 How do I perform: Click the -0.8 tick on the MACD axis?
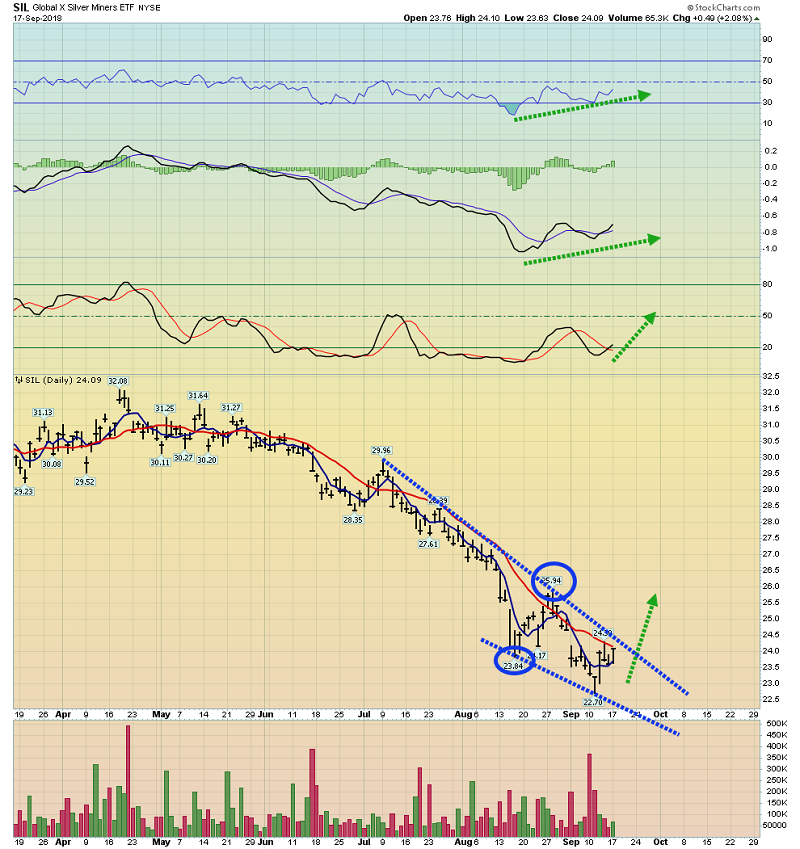pos(770,232)
